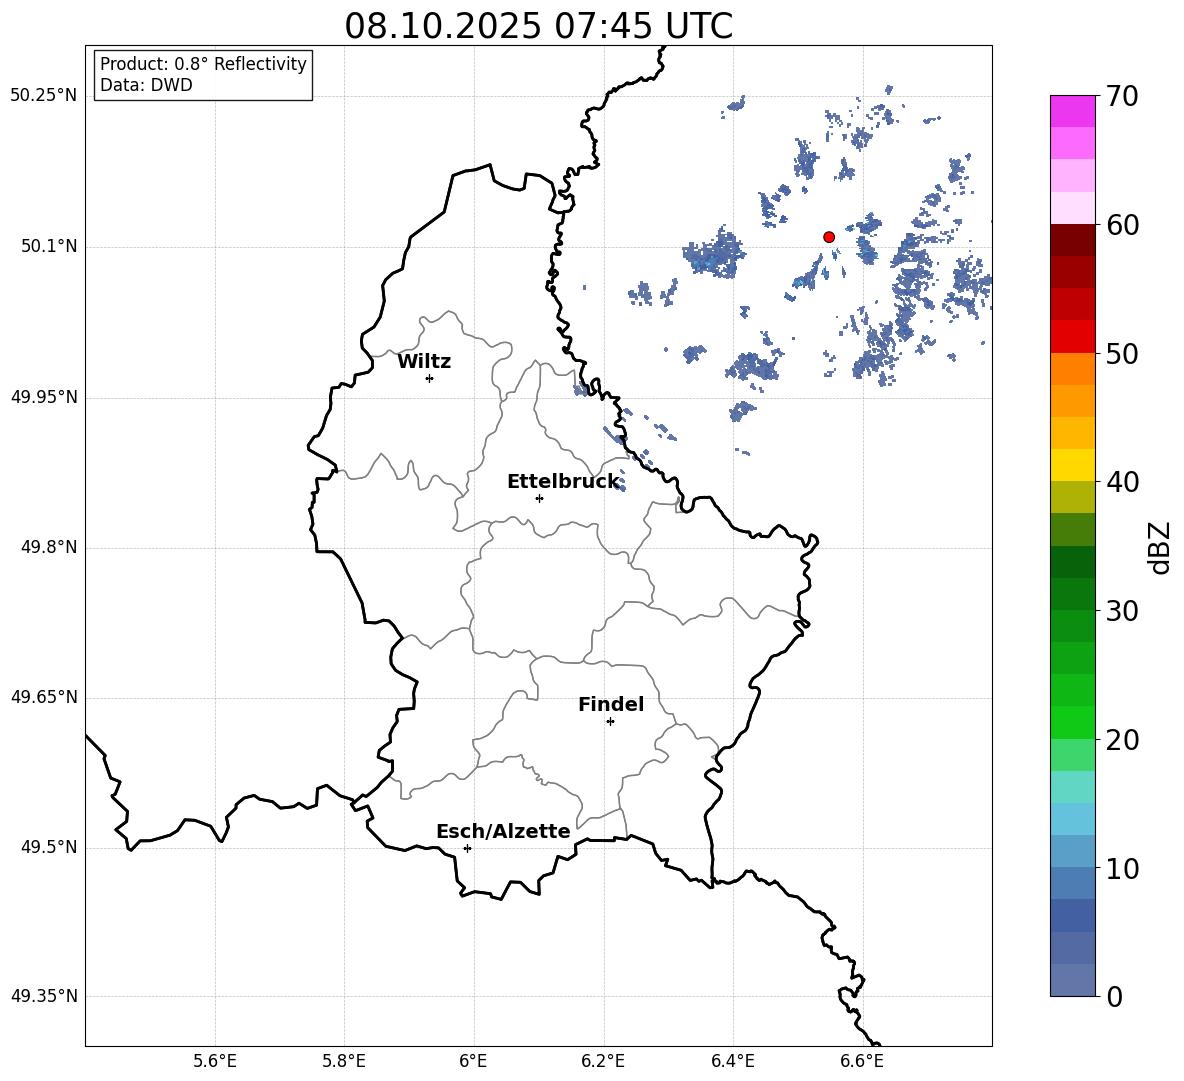Image resolution: width=1184 pixels, height=1081 pixels.
Task: Click the Findel station cross marker
Action: tap(610, 722)
